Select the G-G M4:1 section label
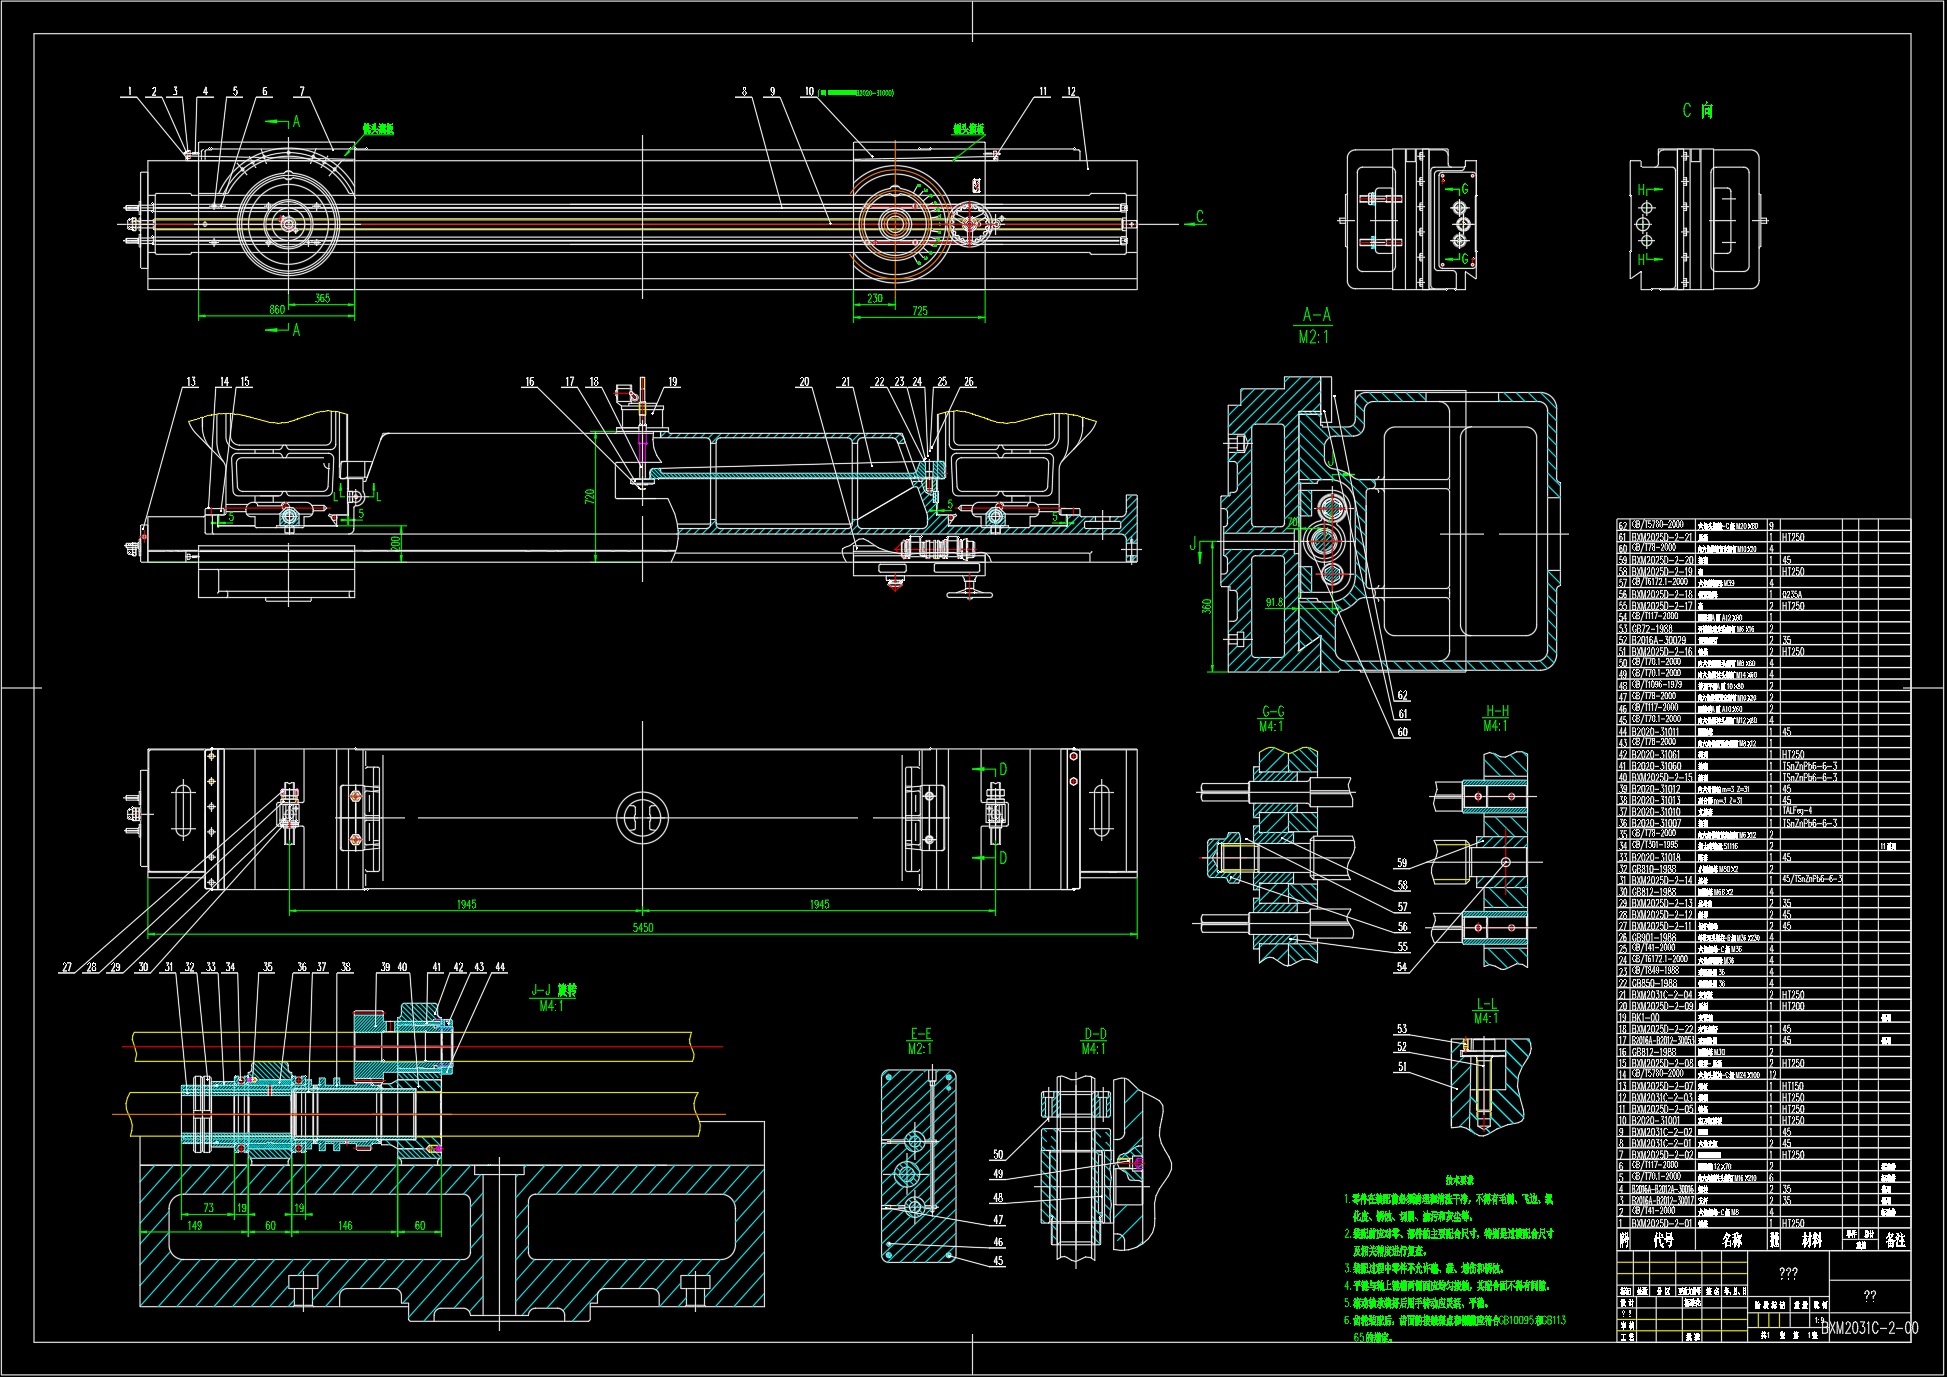1947x1377 pixels. point(1272,718)
